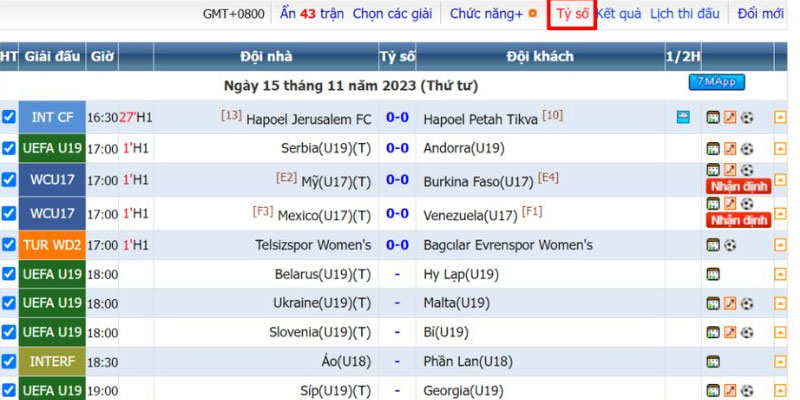Screen dimensions: 800x400
Task: Switch to the Kết quả tab
Action: [x=618, y=14]
